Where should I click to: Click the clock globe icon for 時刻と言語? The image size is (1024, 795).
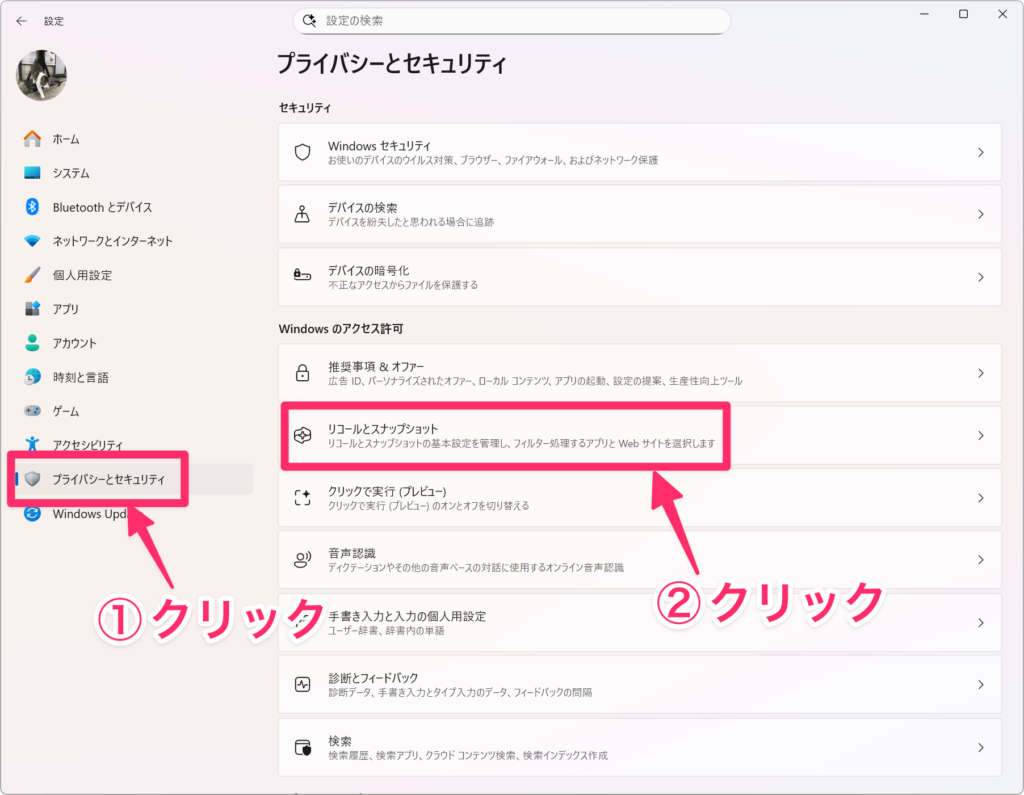[x=32, y=377]
